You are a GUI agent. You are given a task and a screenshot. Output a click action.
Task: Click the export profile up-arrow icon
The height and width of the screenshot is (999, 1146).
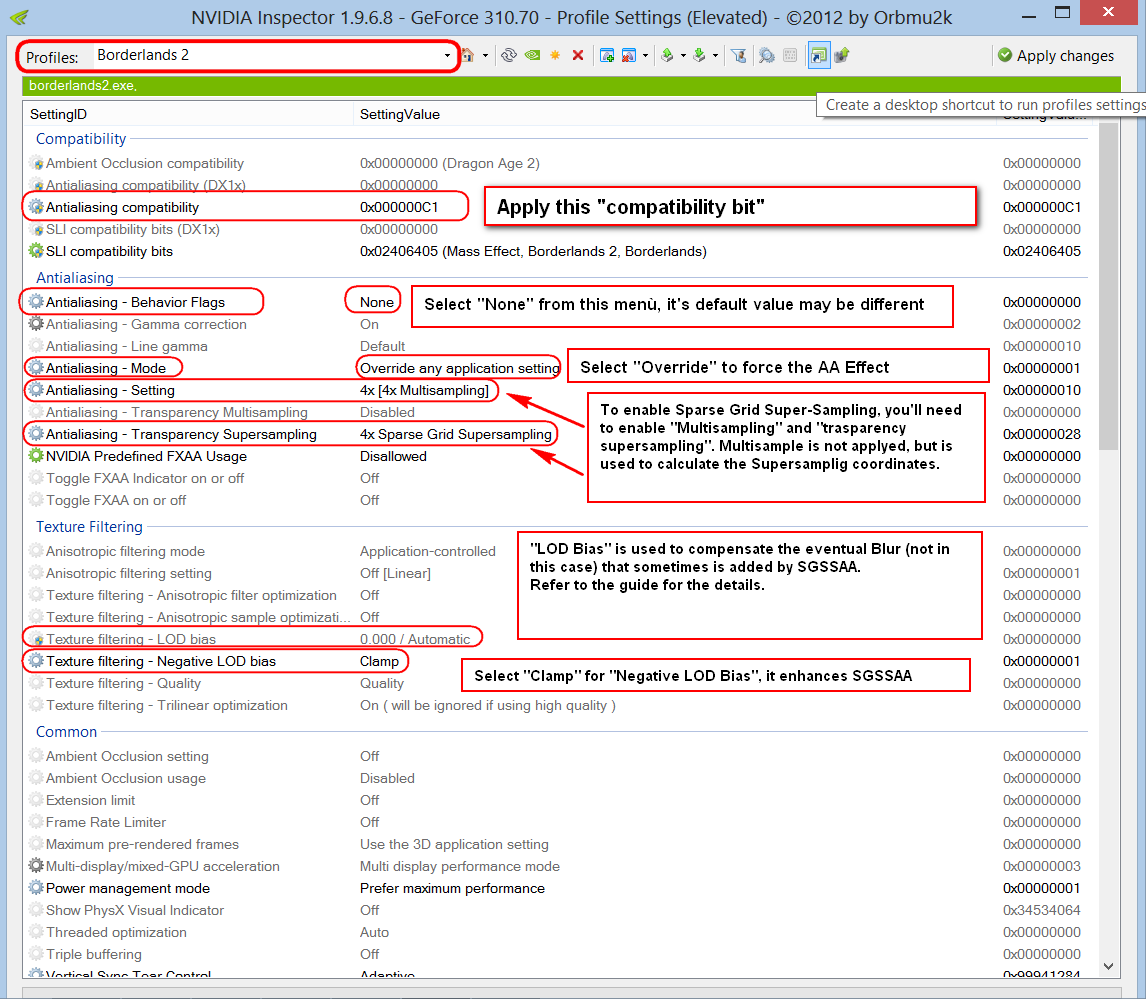click(667, 56)
